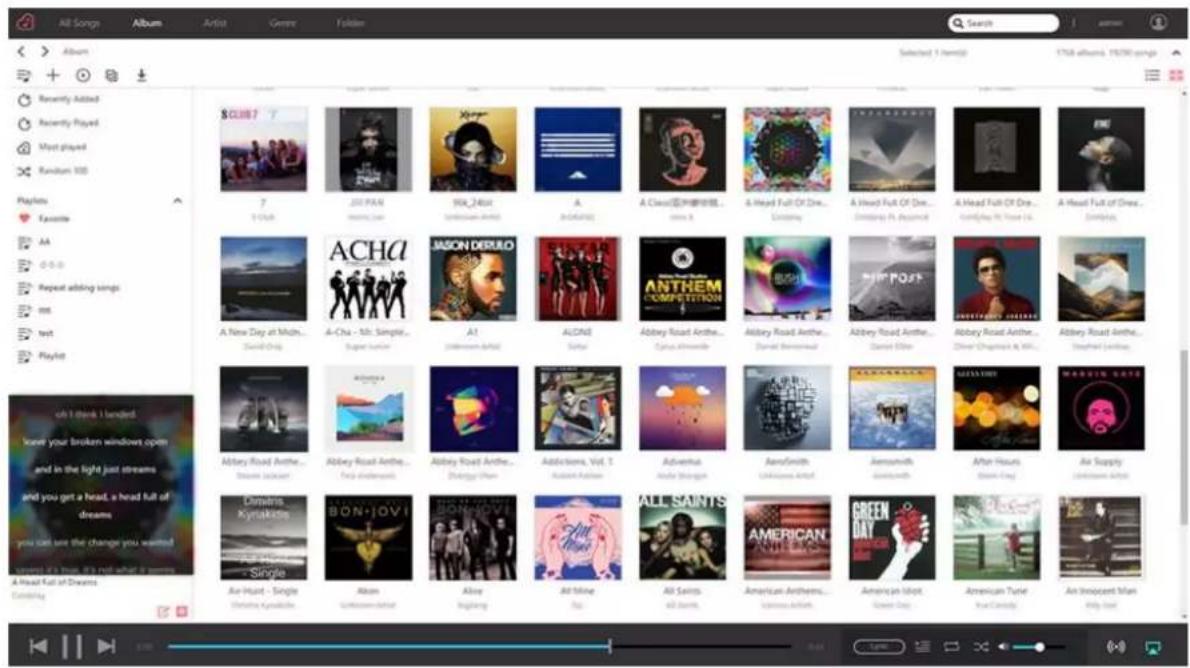This screenshot has height=668, width=1190.
Task: Toggle repeat mode
Action: [x=952, y=647]
